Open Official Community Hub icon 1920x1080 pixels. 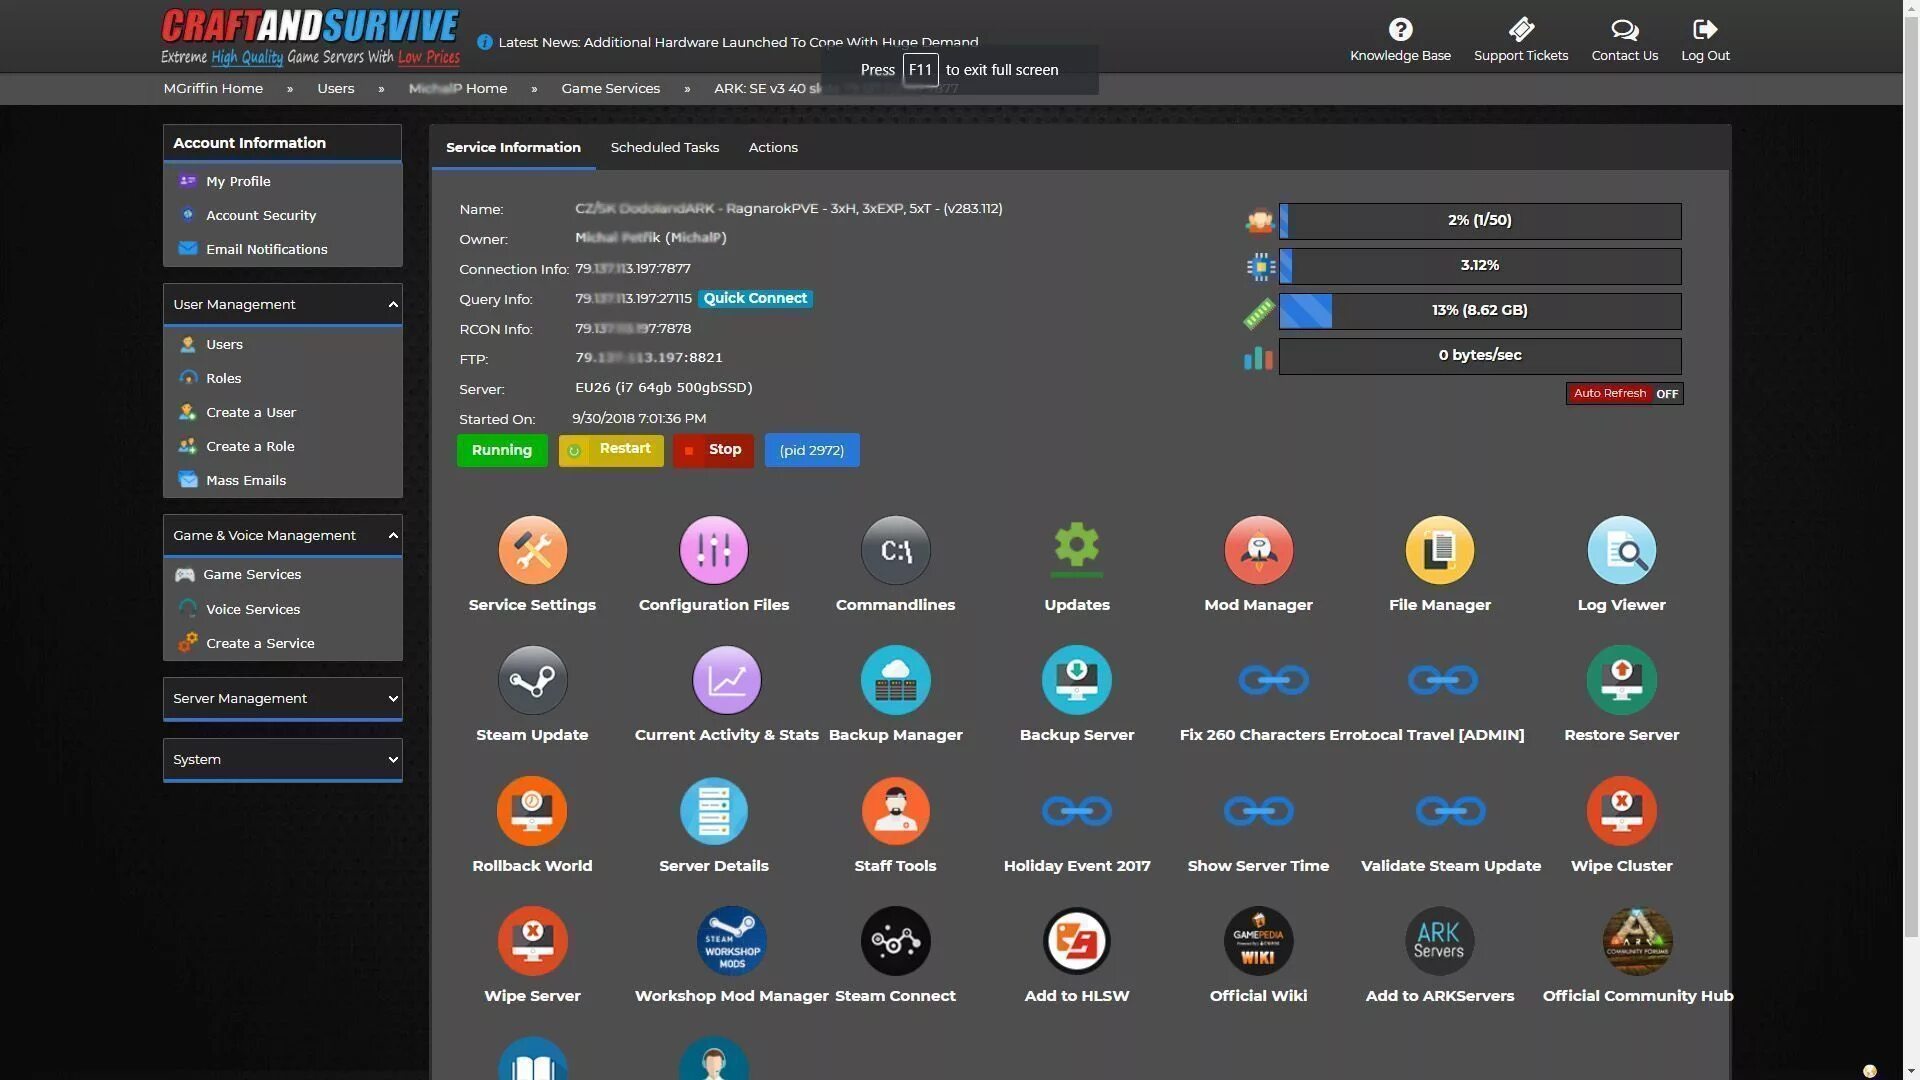[x=1637, y=941]
